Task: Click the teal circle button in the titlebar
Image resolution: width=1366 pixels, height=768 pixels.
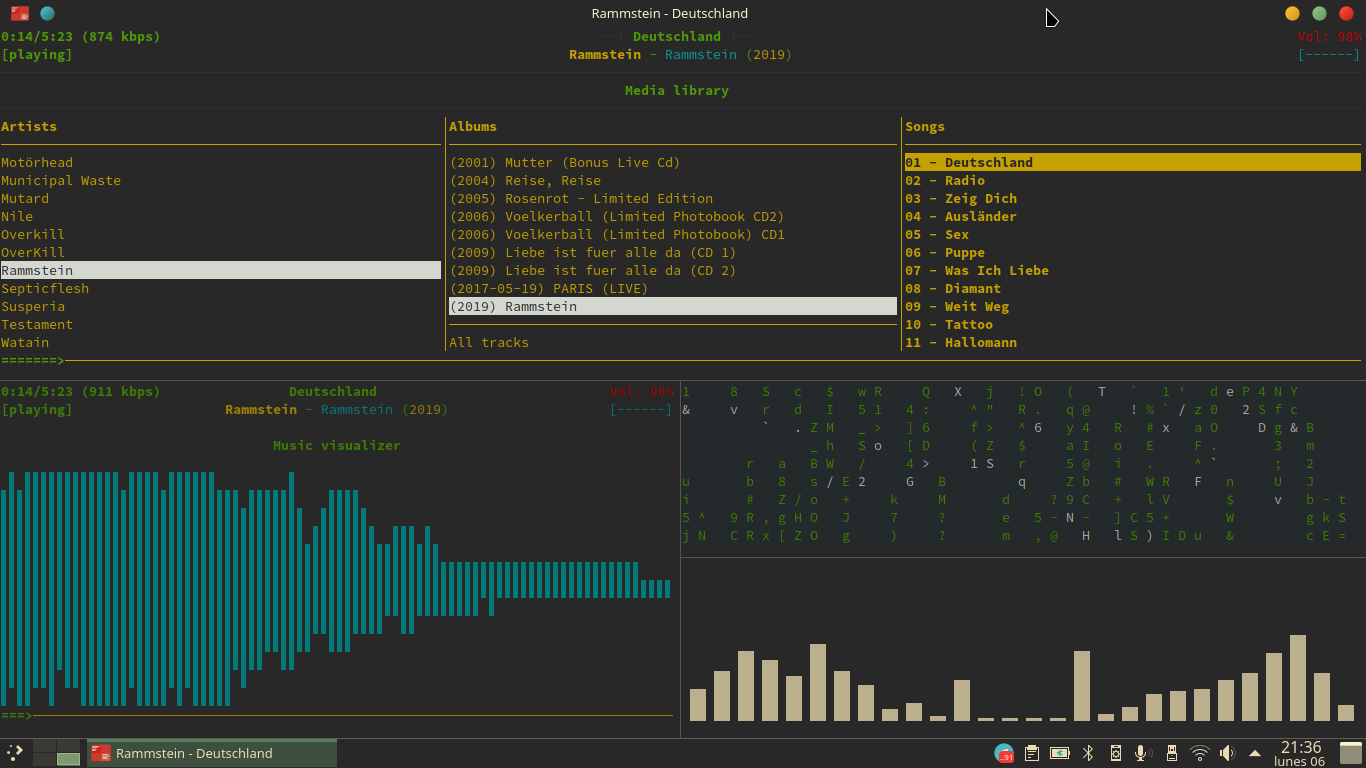Action: [x=47, y=14]
